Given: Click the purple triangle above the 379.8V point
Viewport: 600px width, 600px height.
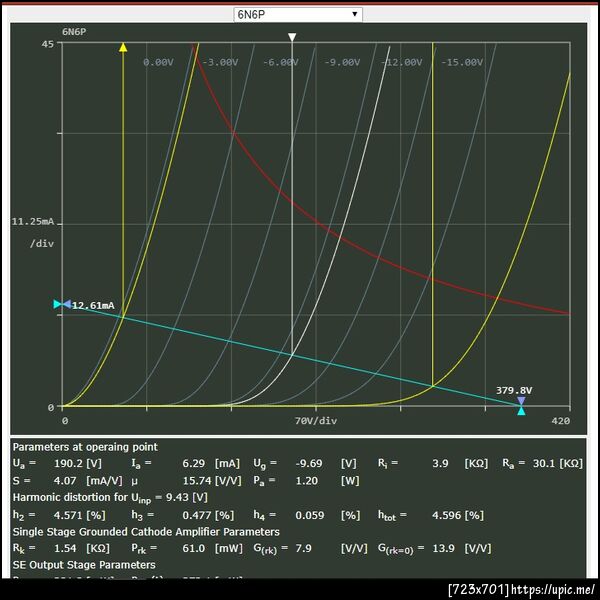Looking at the screenshot, I should pos(521,401).
